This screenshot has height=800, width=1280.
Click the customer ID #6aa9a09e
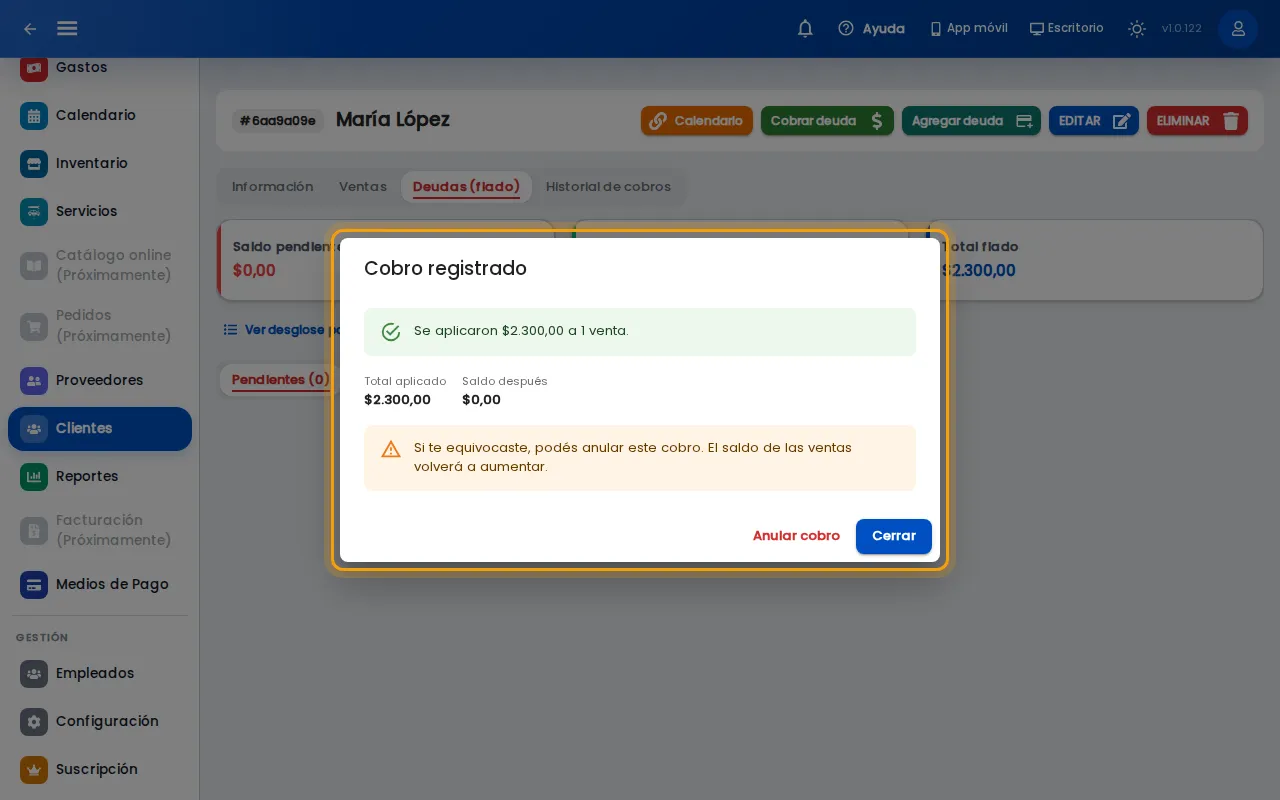(x=278, y=121)
